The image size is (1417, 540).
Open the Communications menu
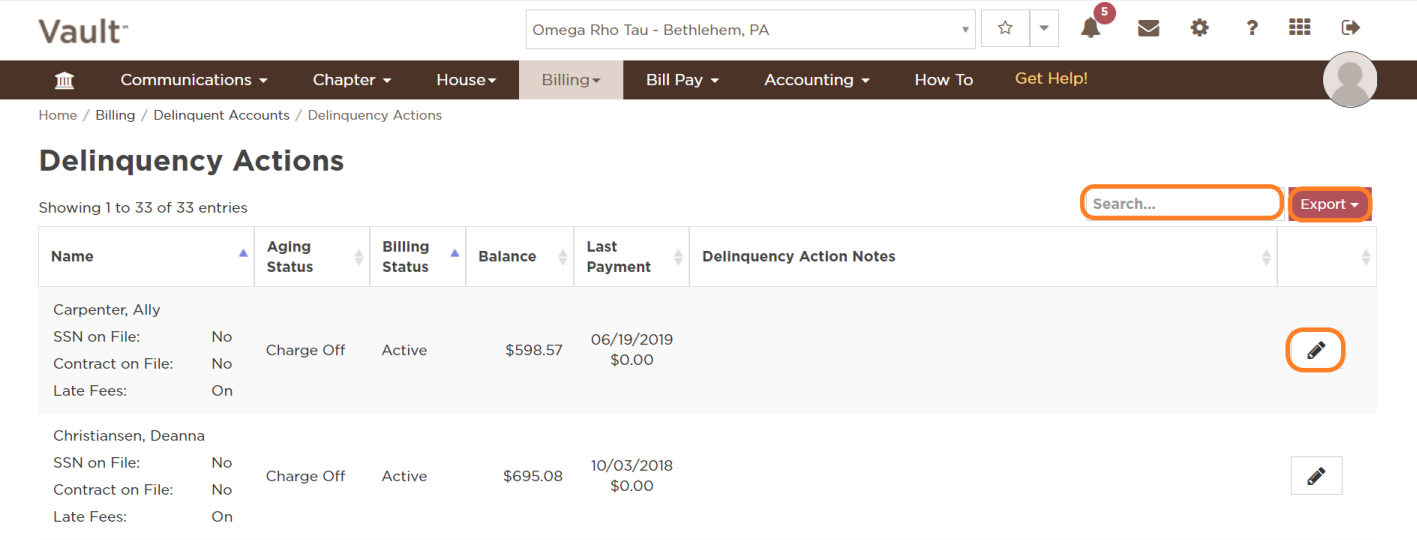pyautogui.click(x=194, y=80)
